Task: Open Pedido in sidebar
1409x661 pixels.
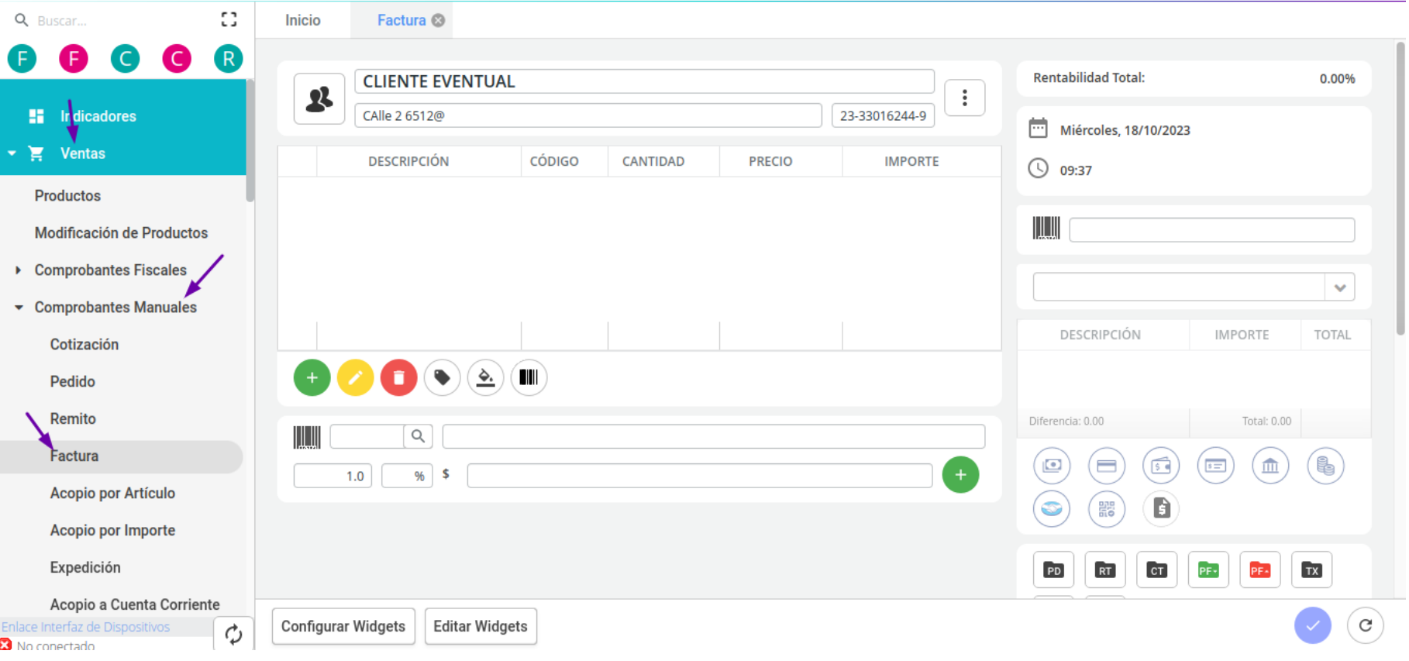Action: point(73,382)
